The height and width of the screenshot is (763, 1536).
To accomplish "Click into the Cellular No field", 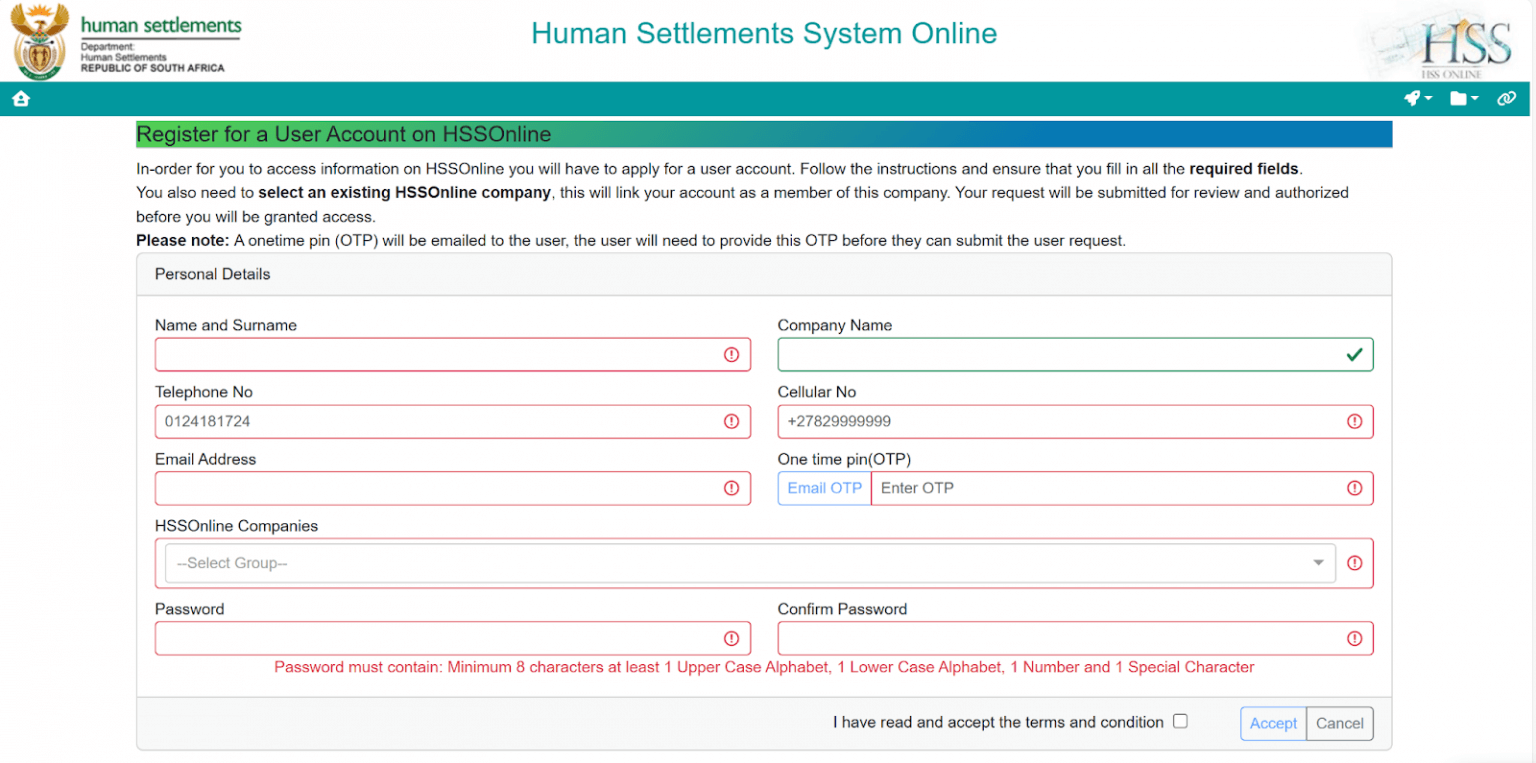I will 1060,422.
